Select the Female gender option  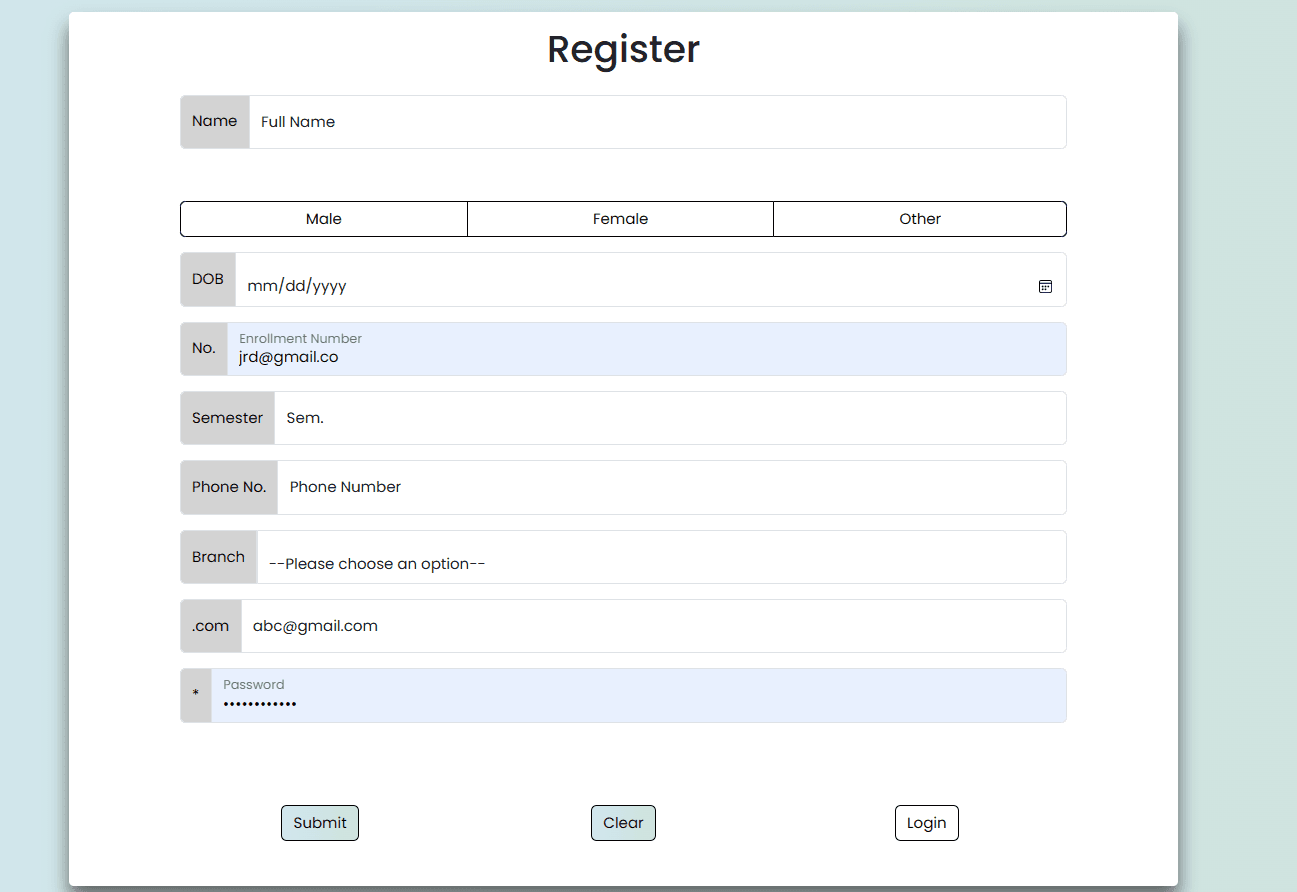[620, 219]
